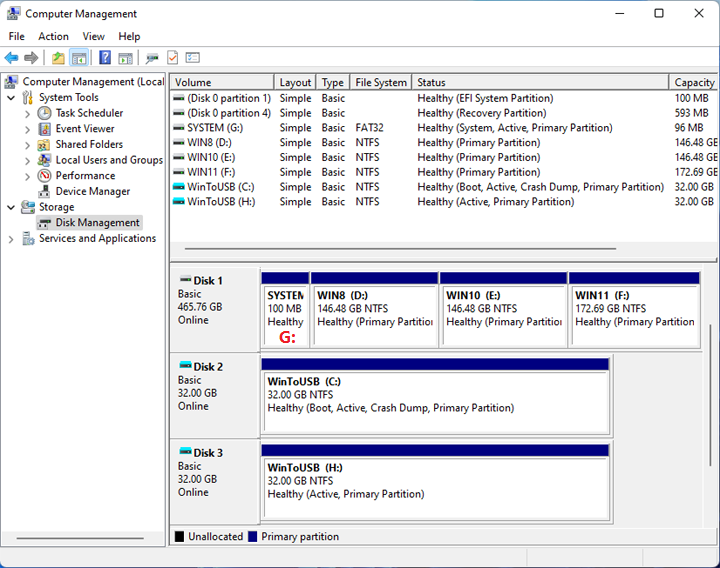This screenshot has height=568, width=720.
Task: Click the Up one level folder icon
Action: point(58,58)
